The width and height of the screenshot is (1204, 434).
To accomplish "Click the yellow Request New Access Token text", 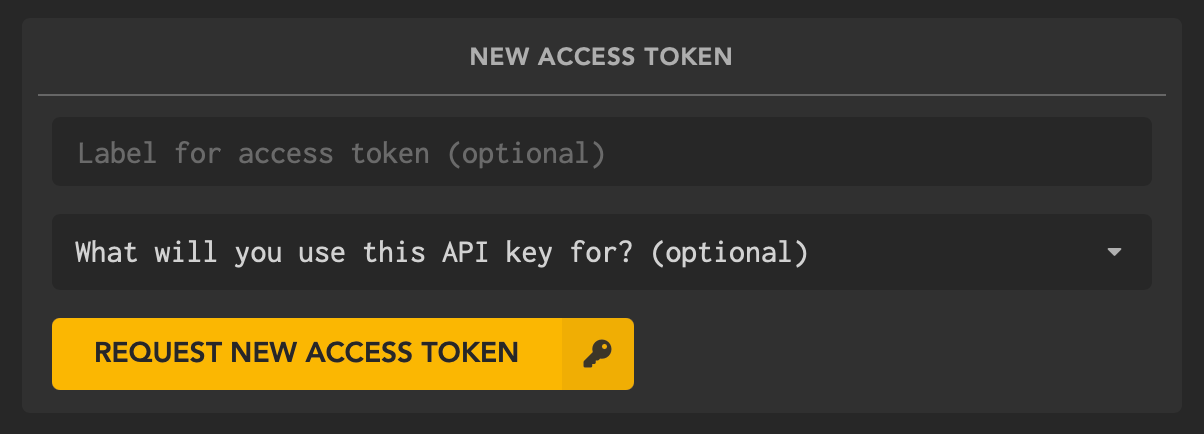I will click(306, 352).
